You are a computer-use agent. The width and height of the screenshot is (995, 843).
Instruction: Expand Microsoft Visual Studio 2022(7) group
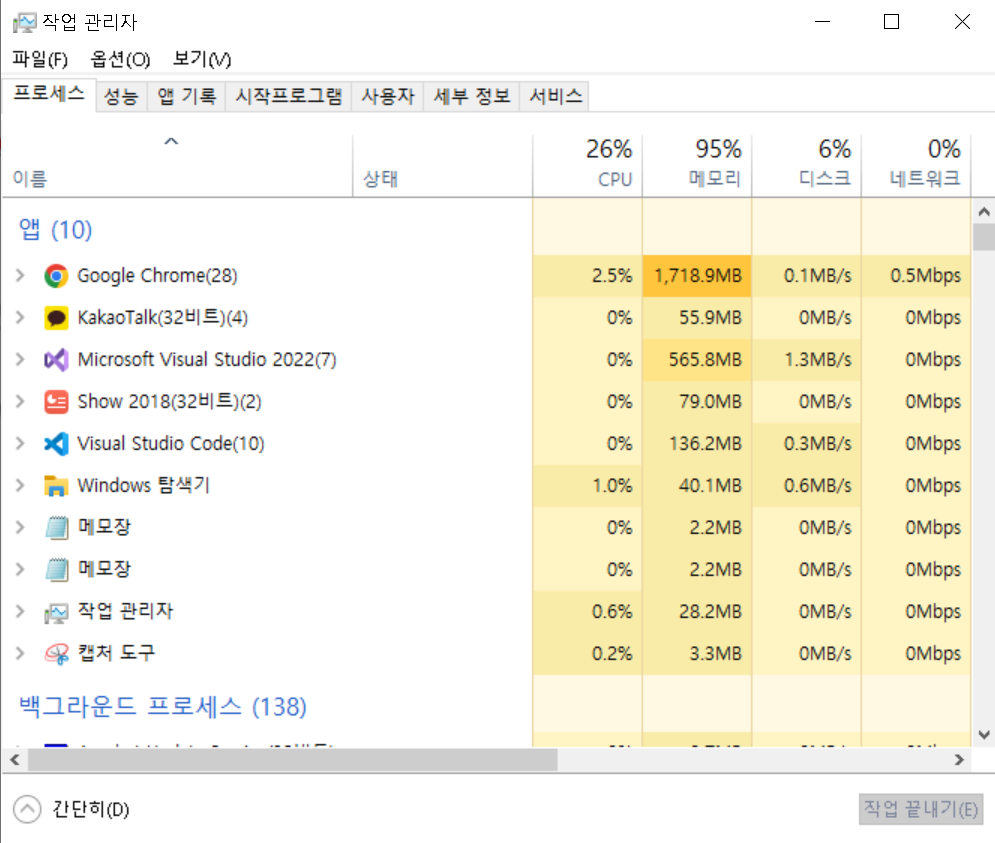[20, 359]
